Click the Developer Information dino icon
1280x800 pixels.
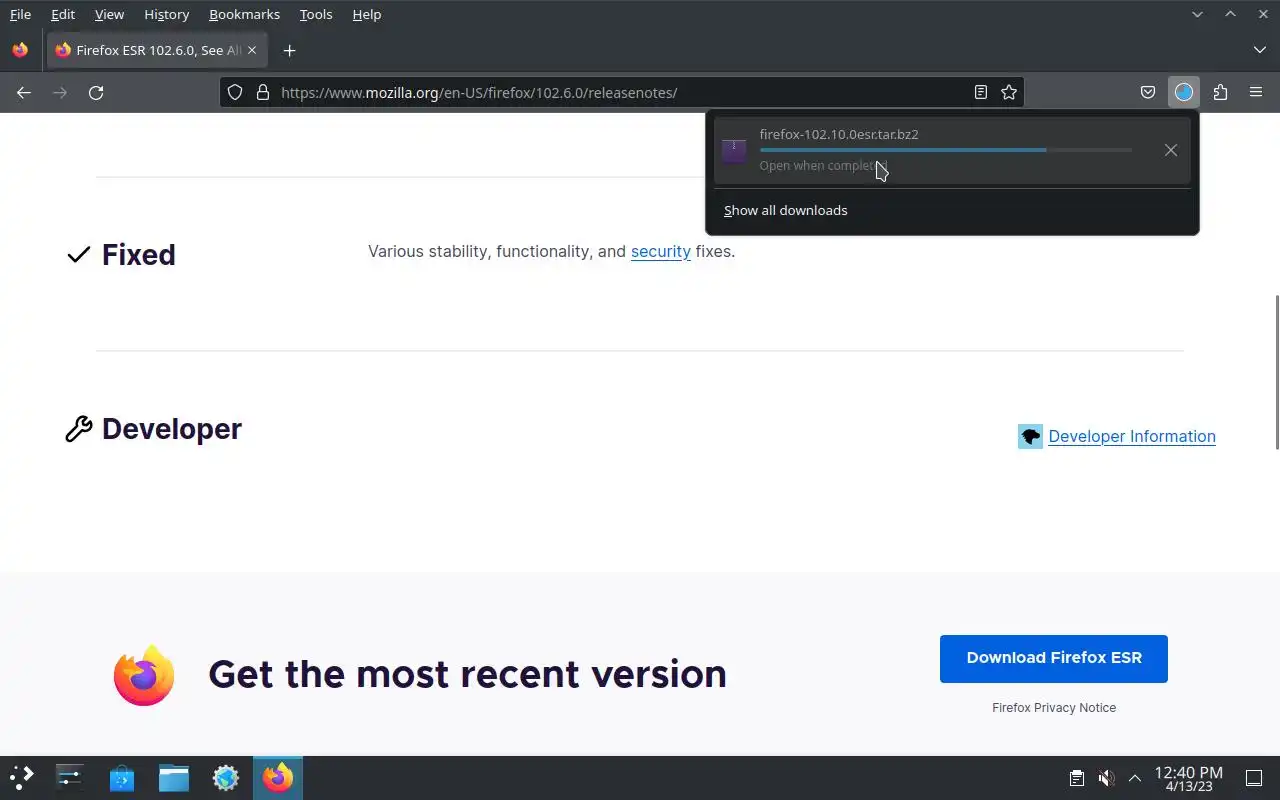point(1030,437)
